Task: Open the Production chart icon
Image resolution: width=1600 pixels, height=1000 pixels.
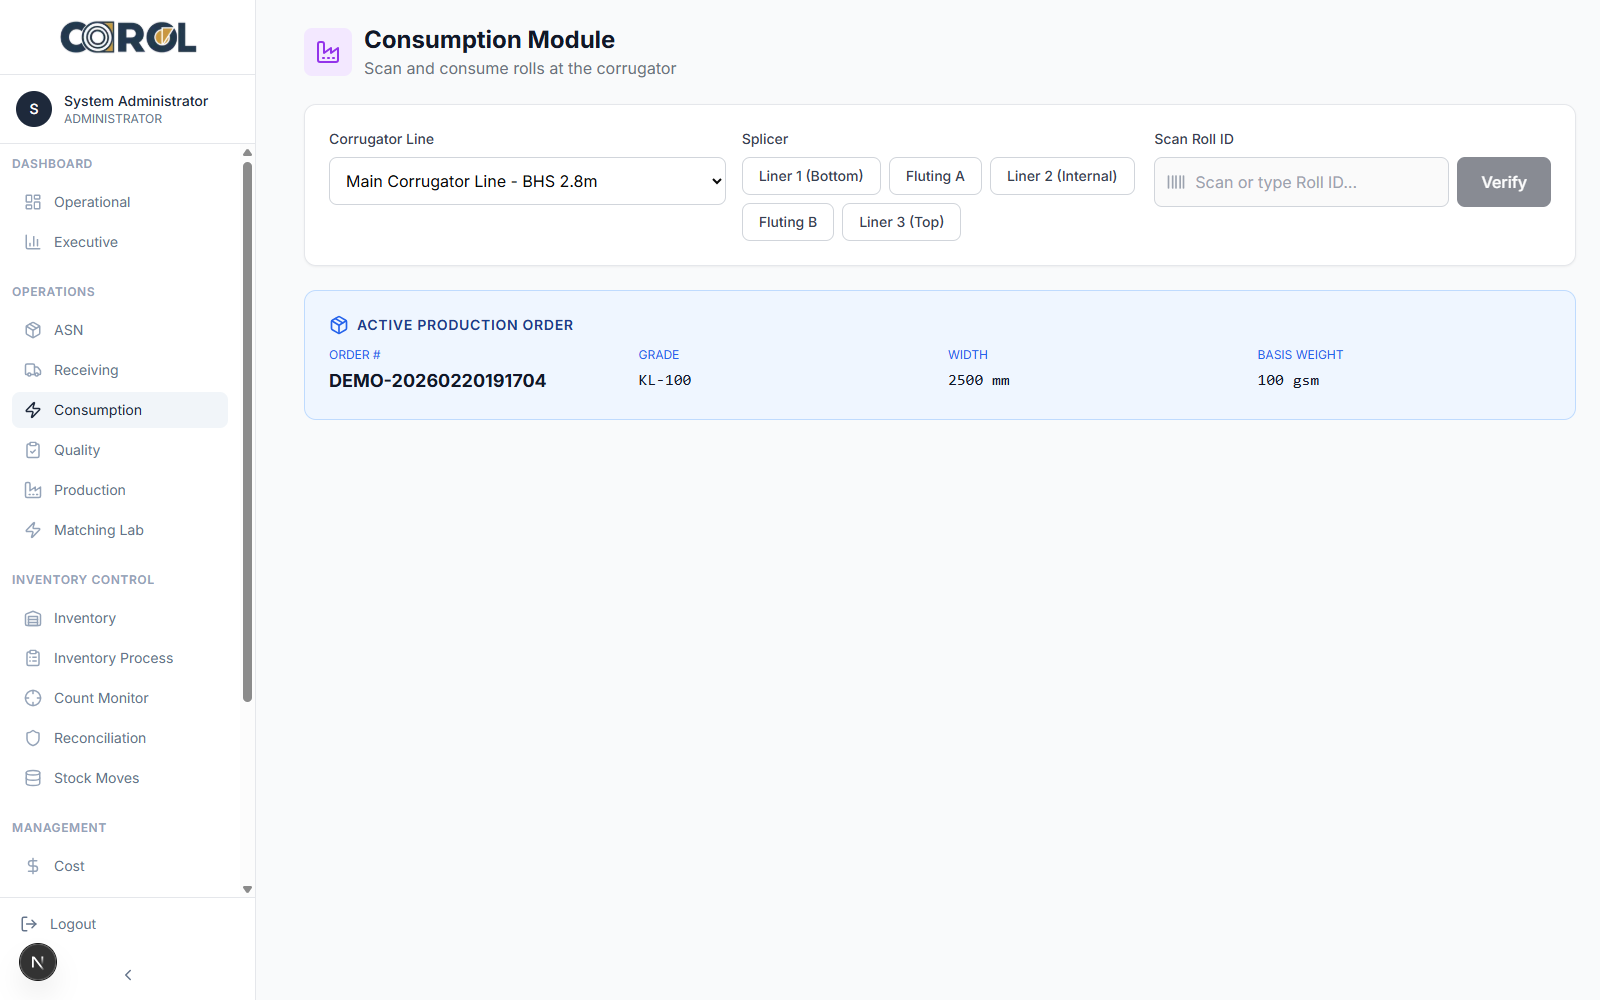Action: coord(33,489)
